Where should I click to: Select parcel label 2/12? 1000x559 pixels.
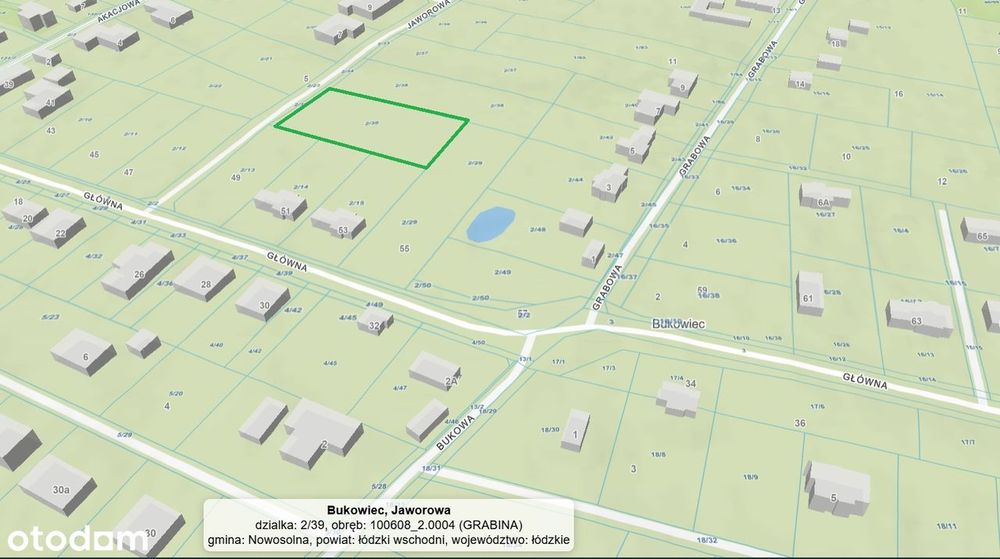(179, 149)
